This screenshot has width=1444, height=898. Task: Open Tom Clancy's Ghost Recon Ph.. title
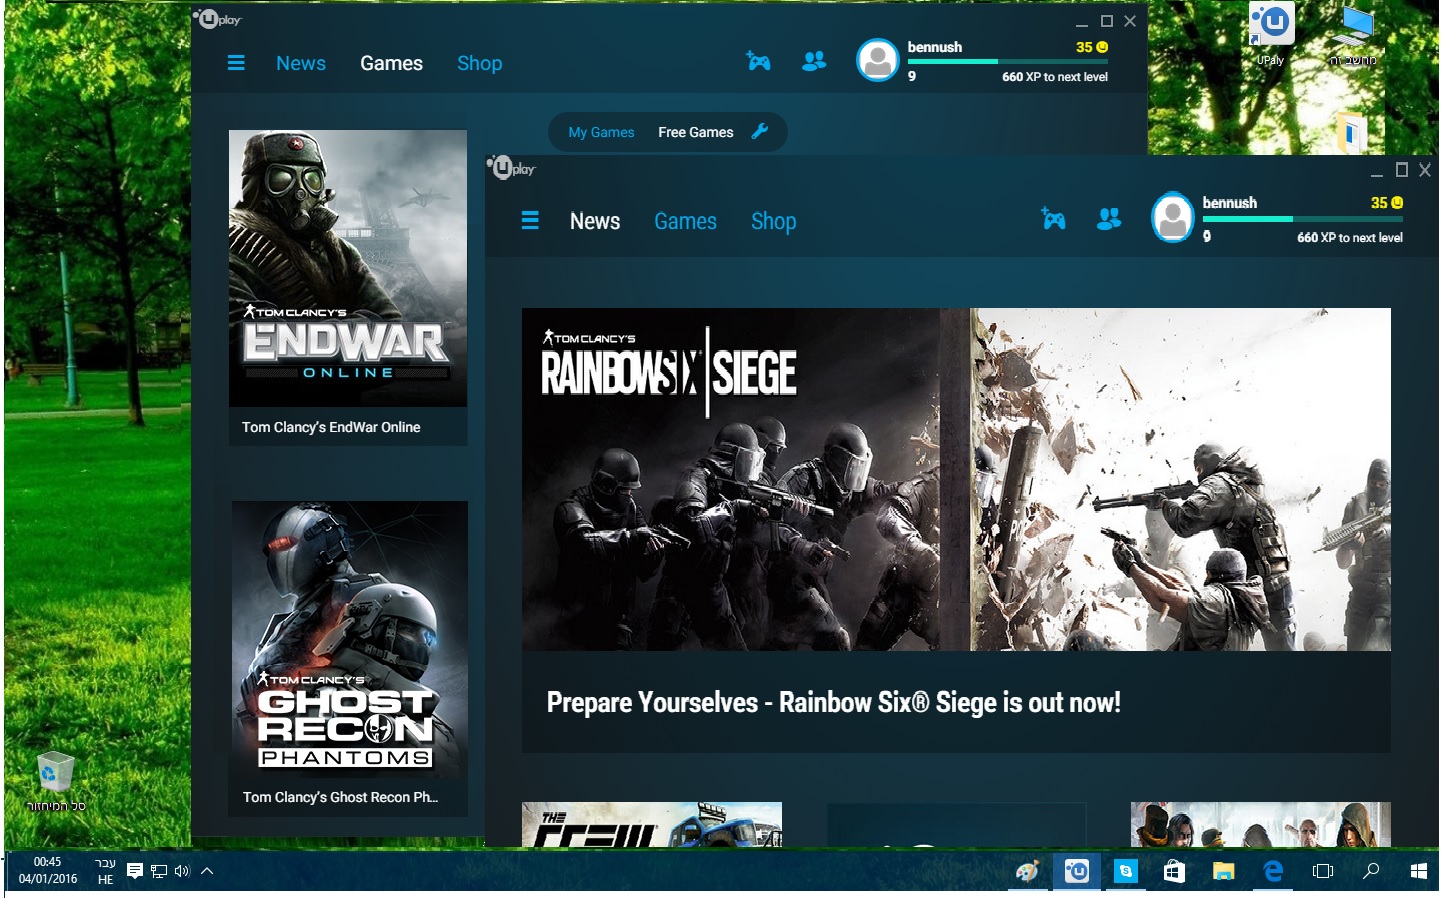341,797
